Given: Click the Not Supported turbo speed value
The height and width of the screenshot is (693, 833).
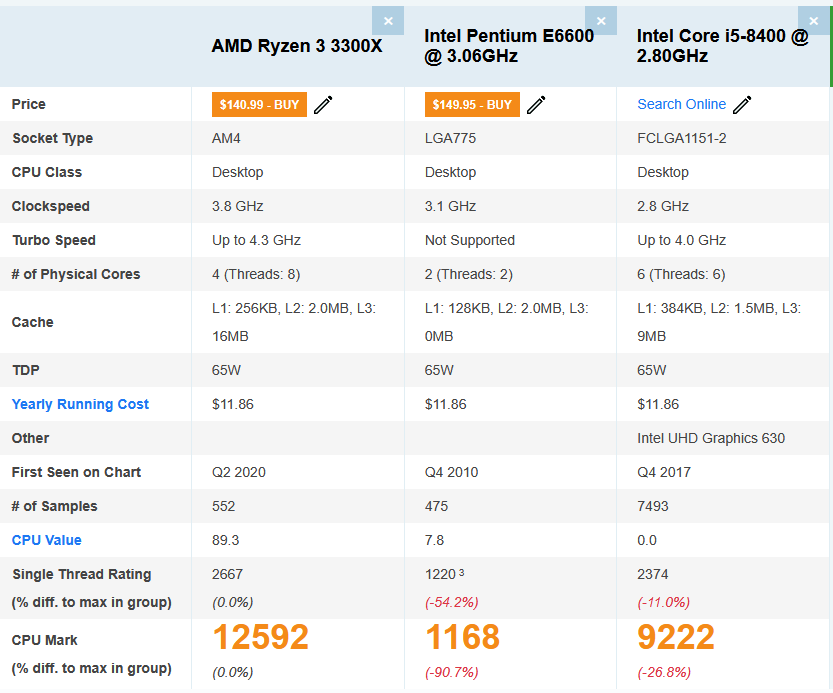Looking at the screenshot, I should click(x=470, y=241).
